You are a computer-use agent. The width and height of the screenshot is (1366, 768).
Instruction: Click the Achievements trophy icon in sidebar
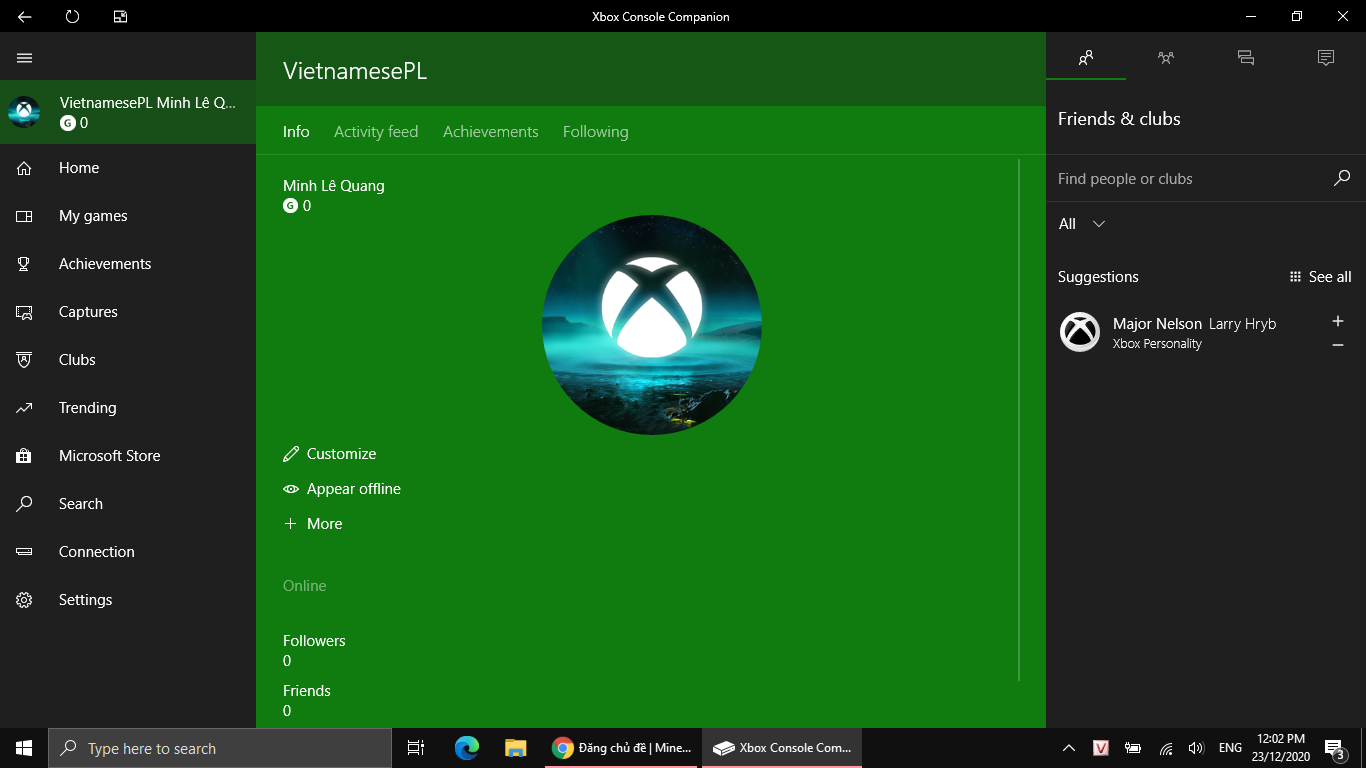point(25,264)
